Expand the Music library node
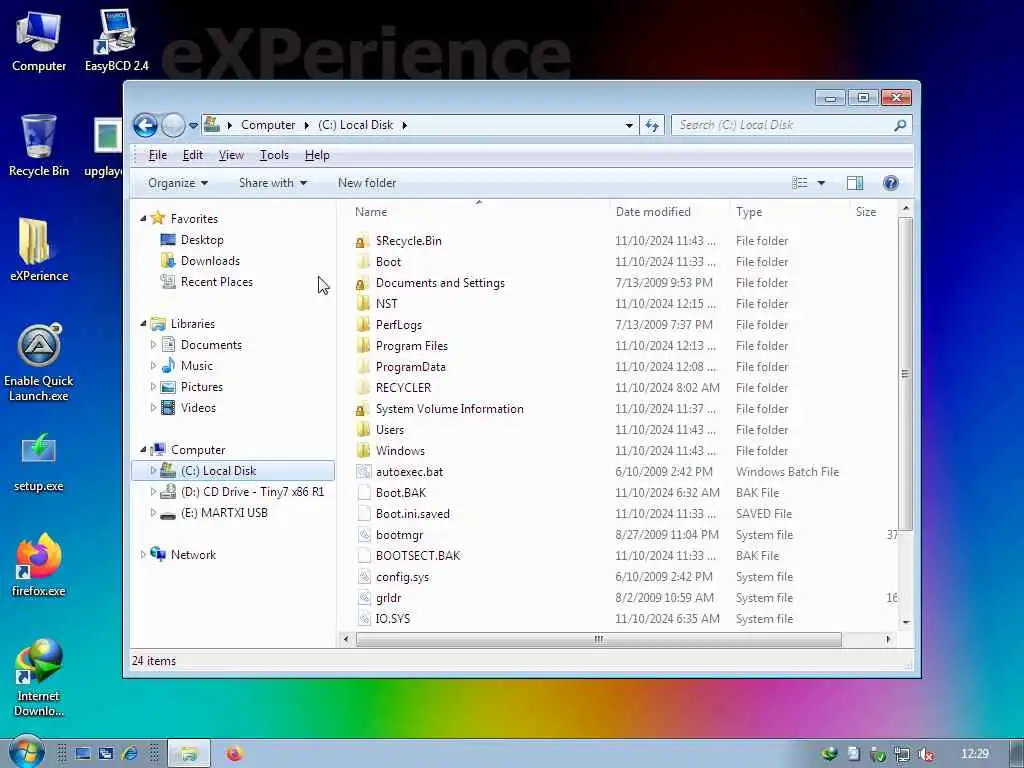Screen dimensions: 1024x768 pyautogui.click(x=153, y=366)
